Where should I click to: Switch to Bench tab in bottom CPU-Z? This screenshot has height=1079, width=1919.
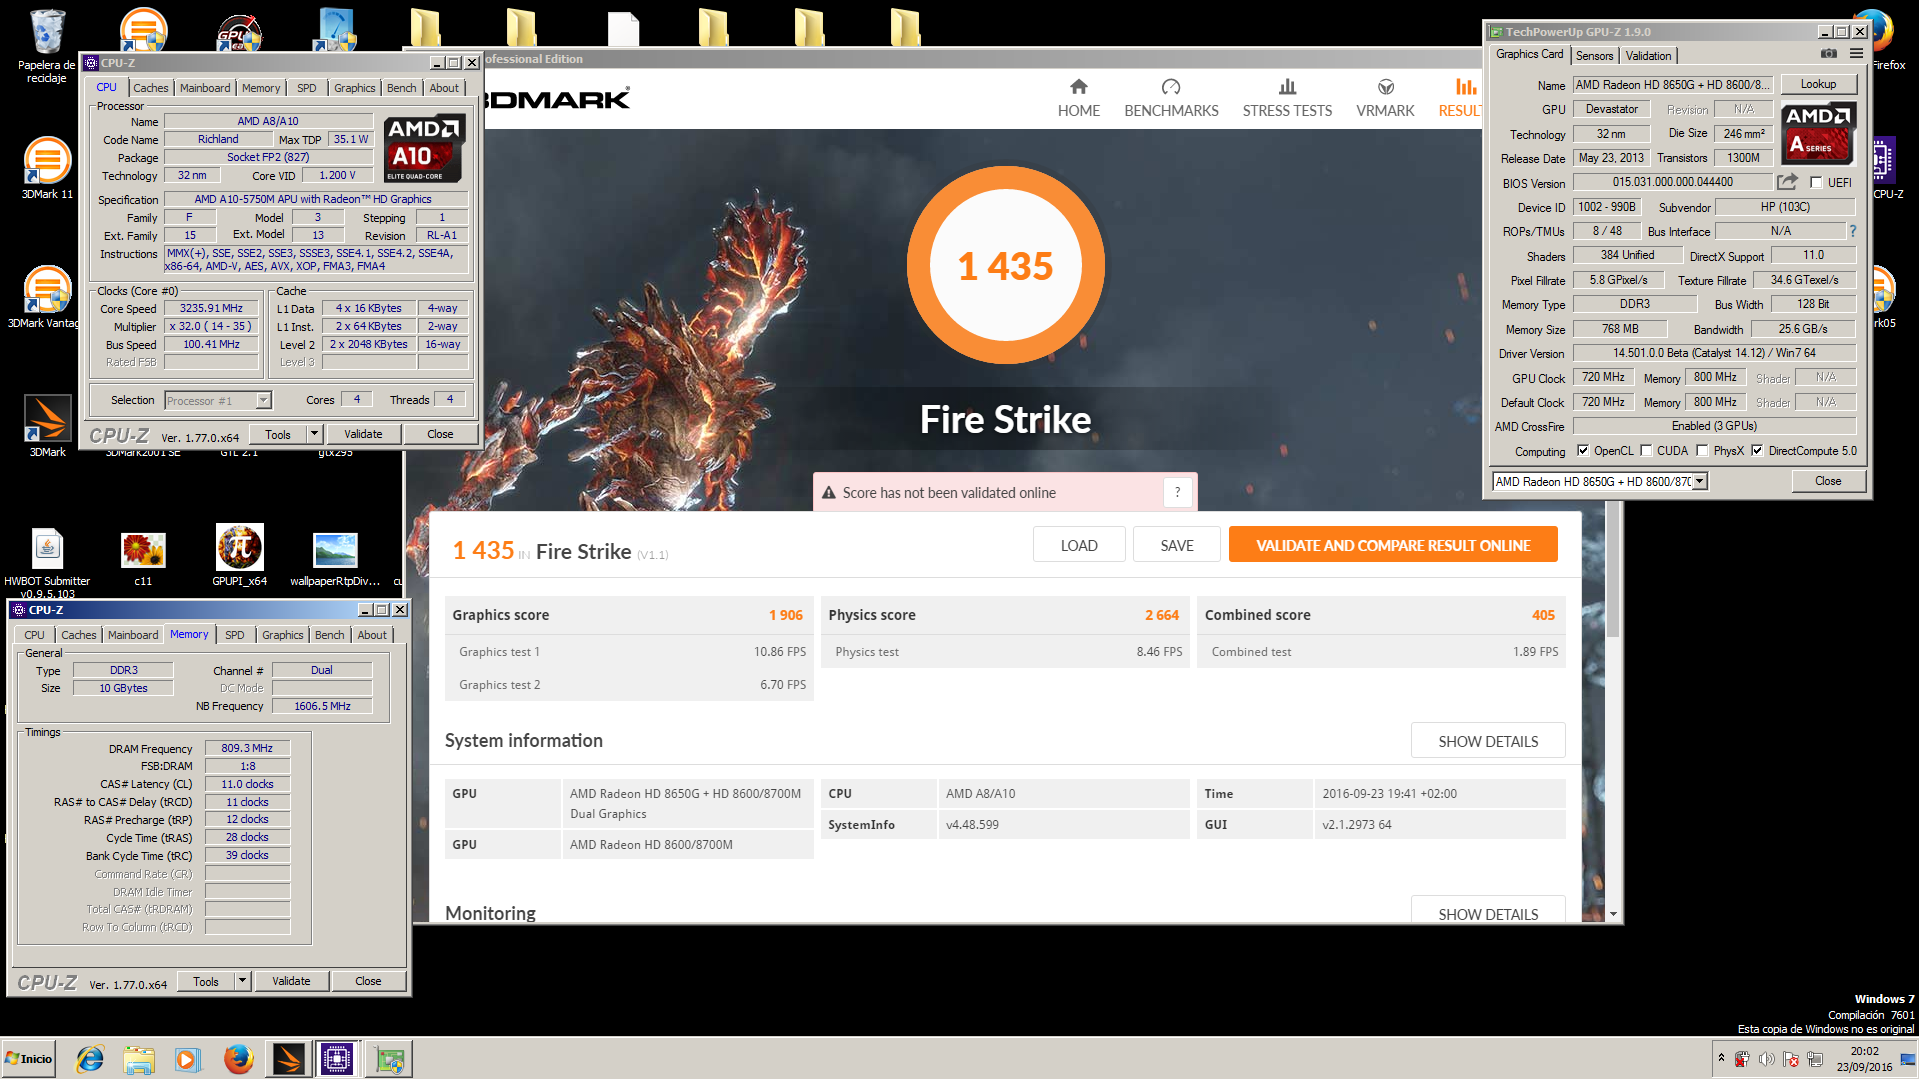coord(329,635)
